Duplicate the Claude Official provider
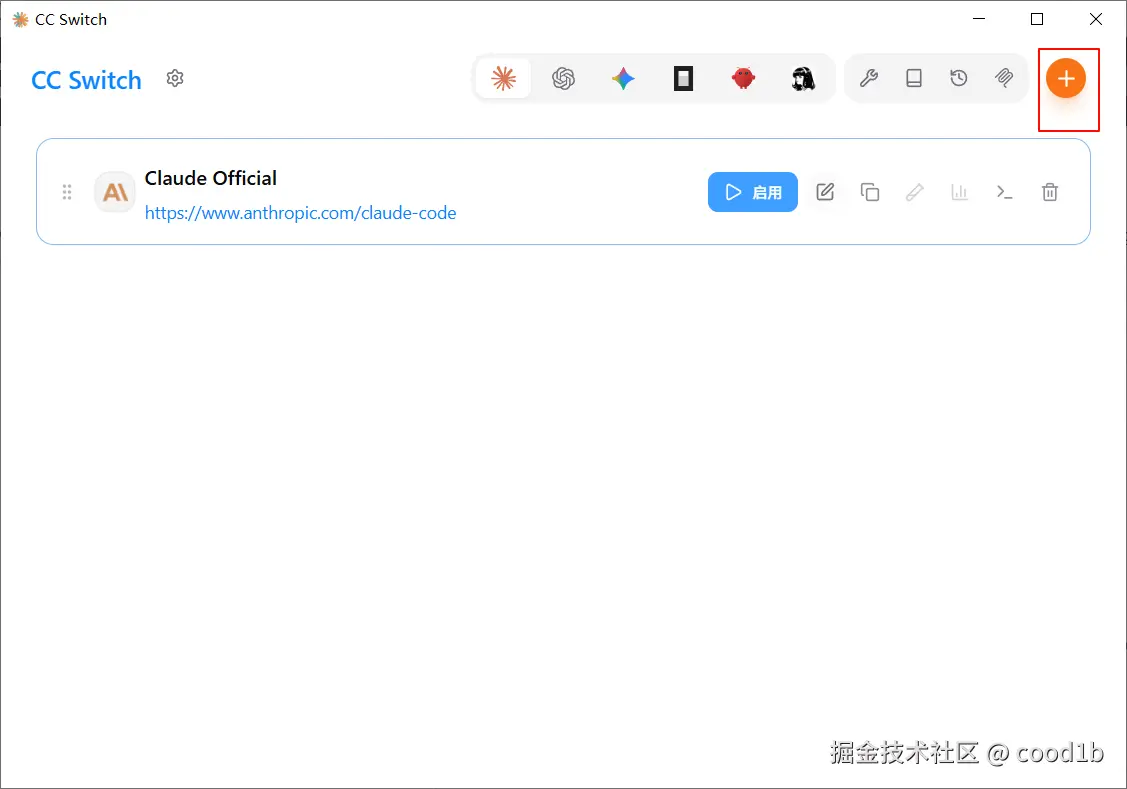The width and height of the screenshot is (1127, 789). [x=870, y=192]
